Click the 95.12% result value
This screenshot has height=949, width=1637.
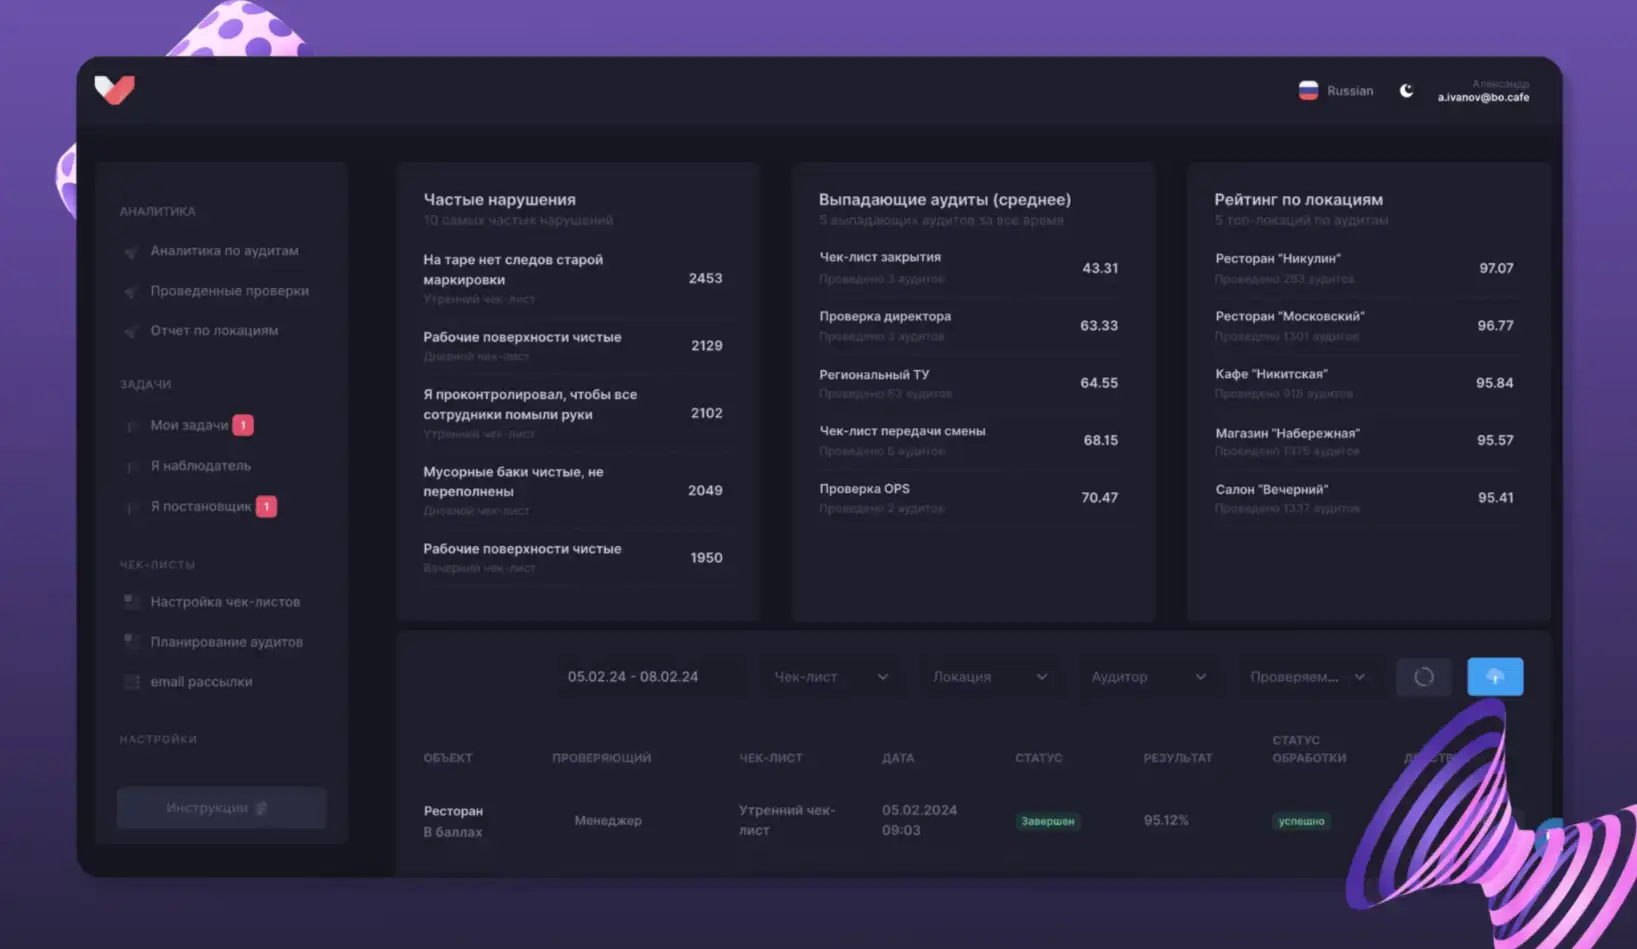(1166, 820)
